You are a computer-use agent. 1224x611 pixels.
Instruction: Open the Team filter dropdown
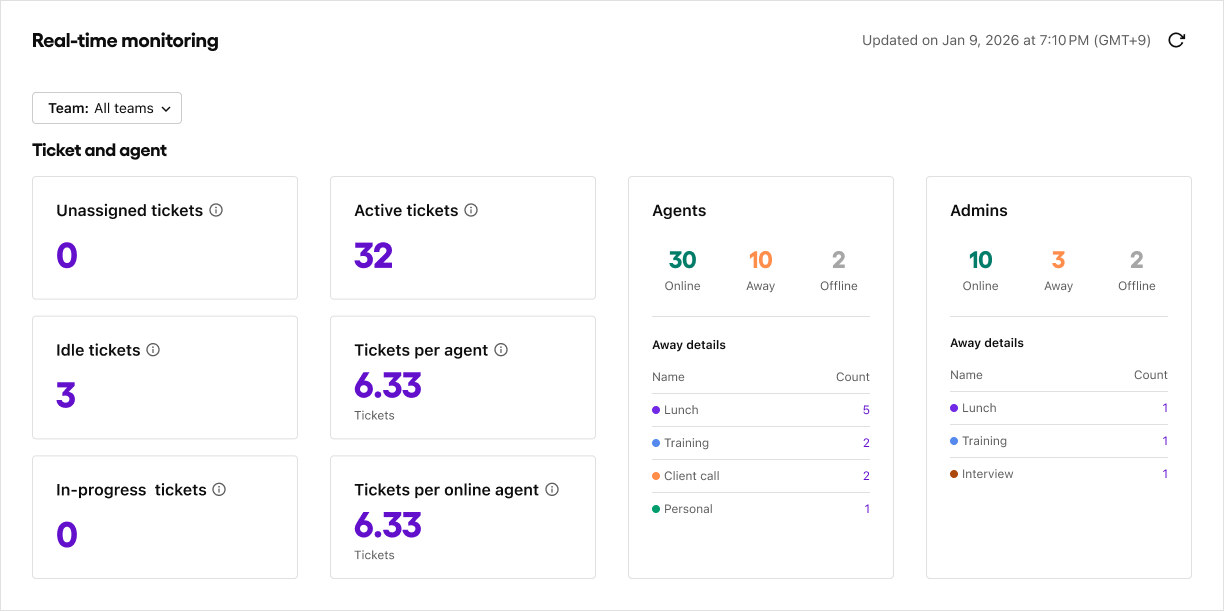[x=106, y=108]
